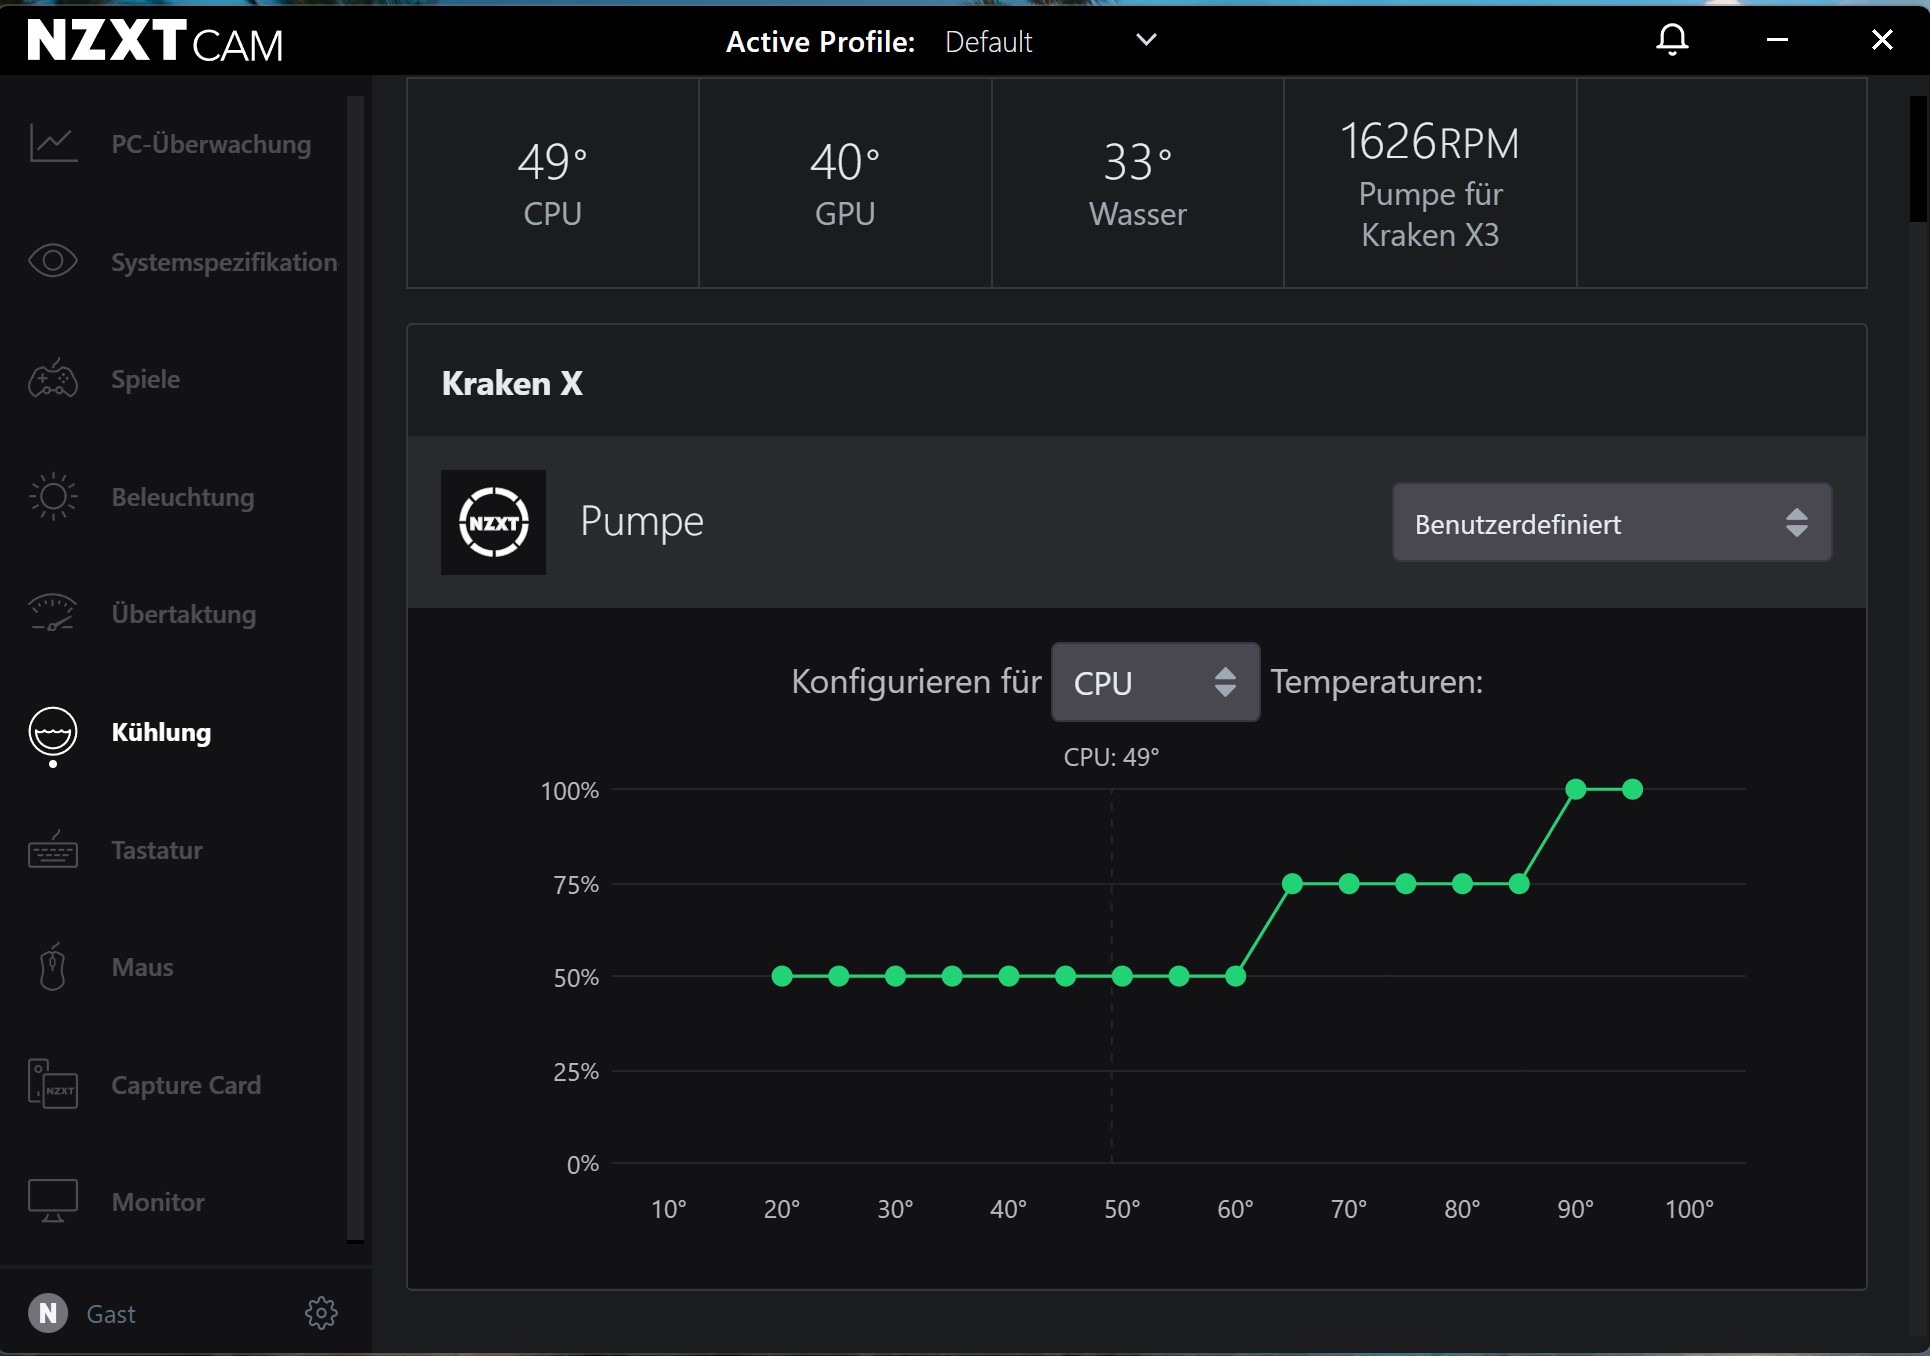The height and width of the screenshot is (1356, 1930).
Task: Open the Kühlung cooling panel icon
Action: 53,729
